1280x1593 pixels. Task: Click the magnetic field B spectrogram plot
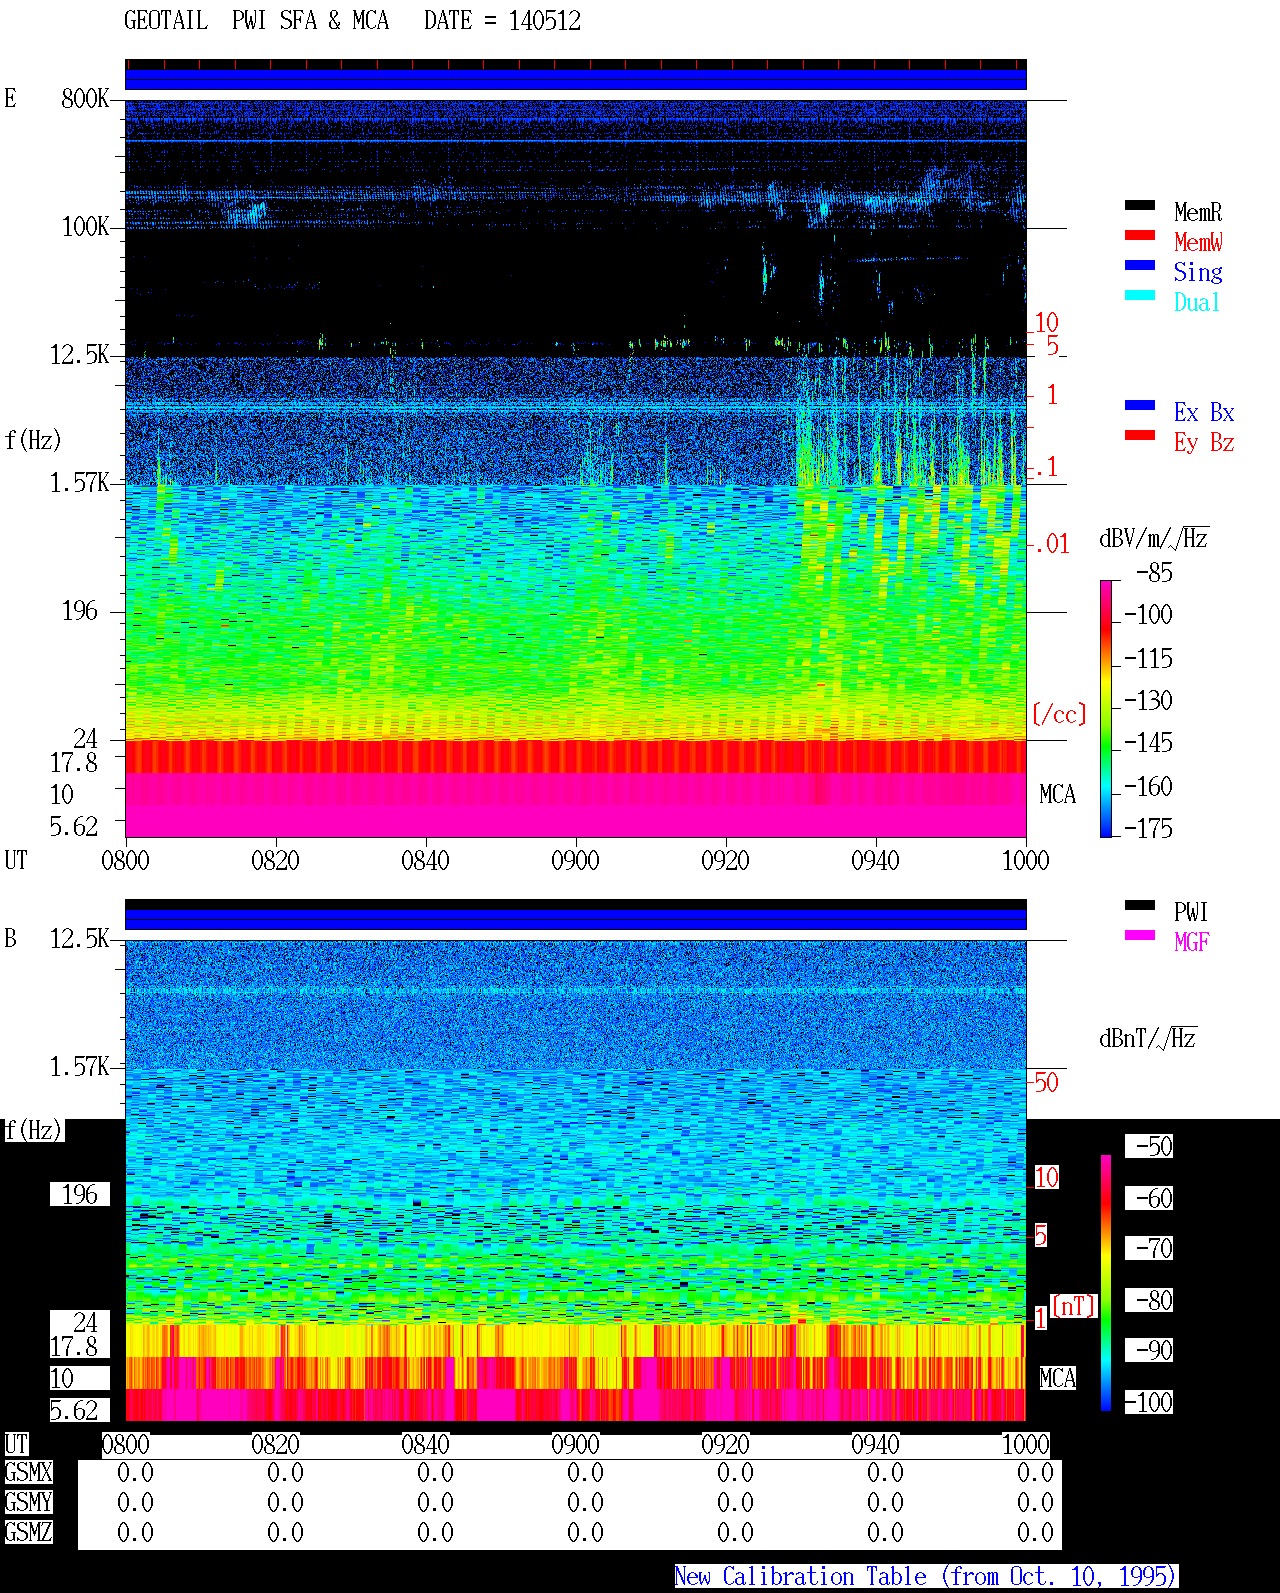pyautogui.click(x=576, y=1180)
